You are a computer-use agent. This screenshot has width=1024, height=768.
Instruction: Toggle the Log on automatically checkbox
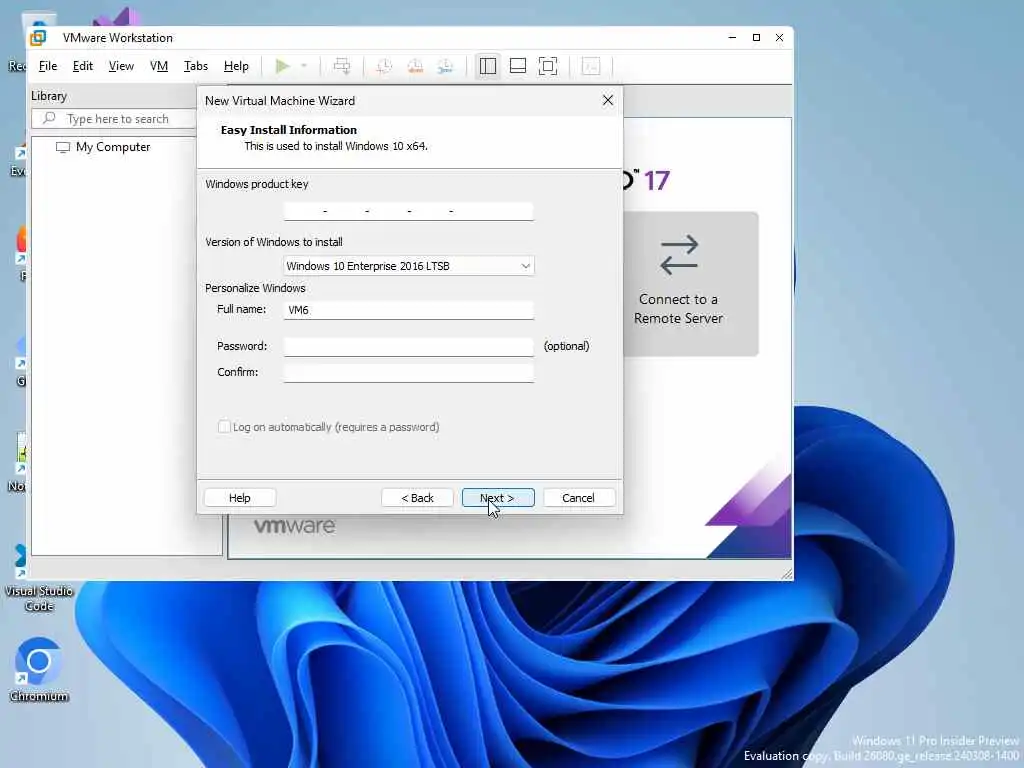click(x=224, y=427)
